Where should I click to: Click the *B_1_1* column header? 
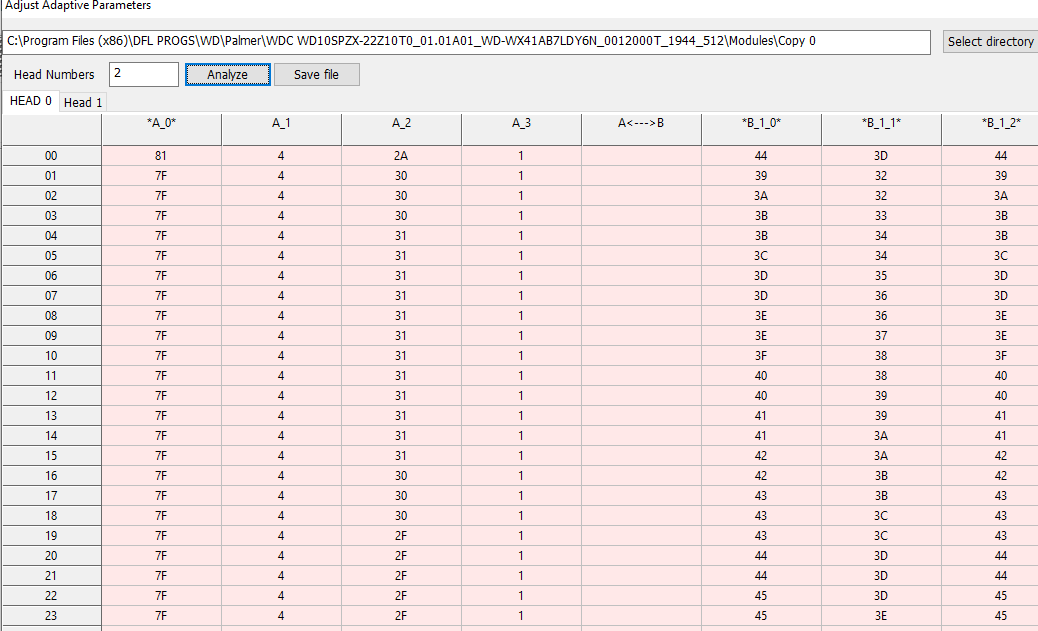coord(881,124)
